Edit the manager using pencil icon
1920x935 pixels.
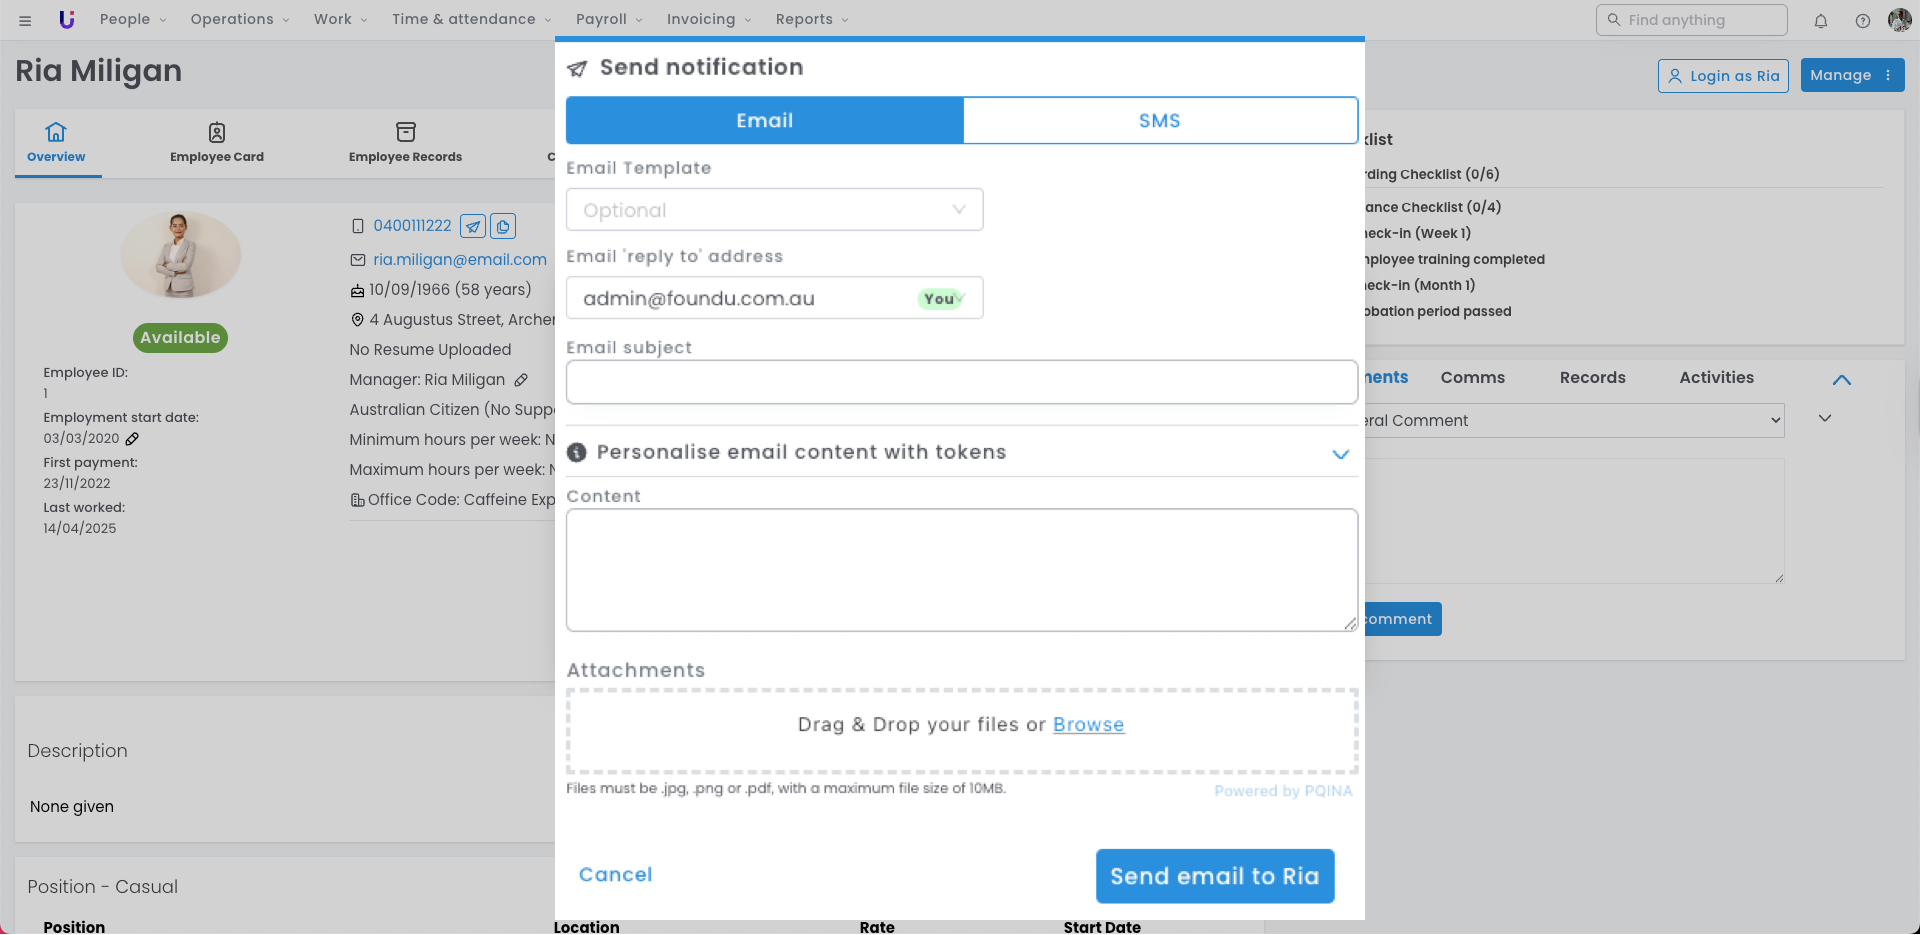click(521, 380)
